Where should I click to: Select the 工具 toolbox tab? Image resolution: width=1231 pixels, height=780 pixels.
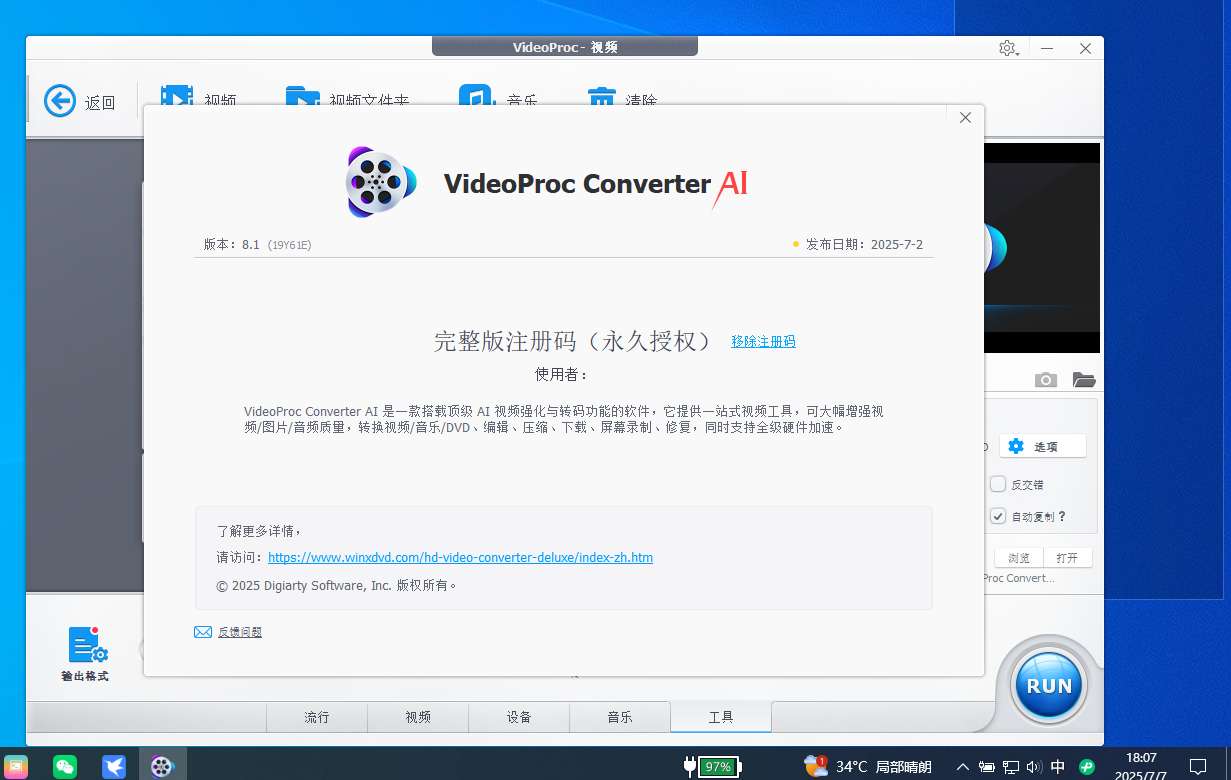click(x=721, y=717)
